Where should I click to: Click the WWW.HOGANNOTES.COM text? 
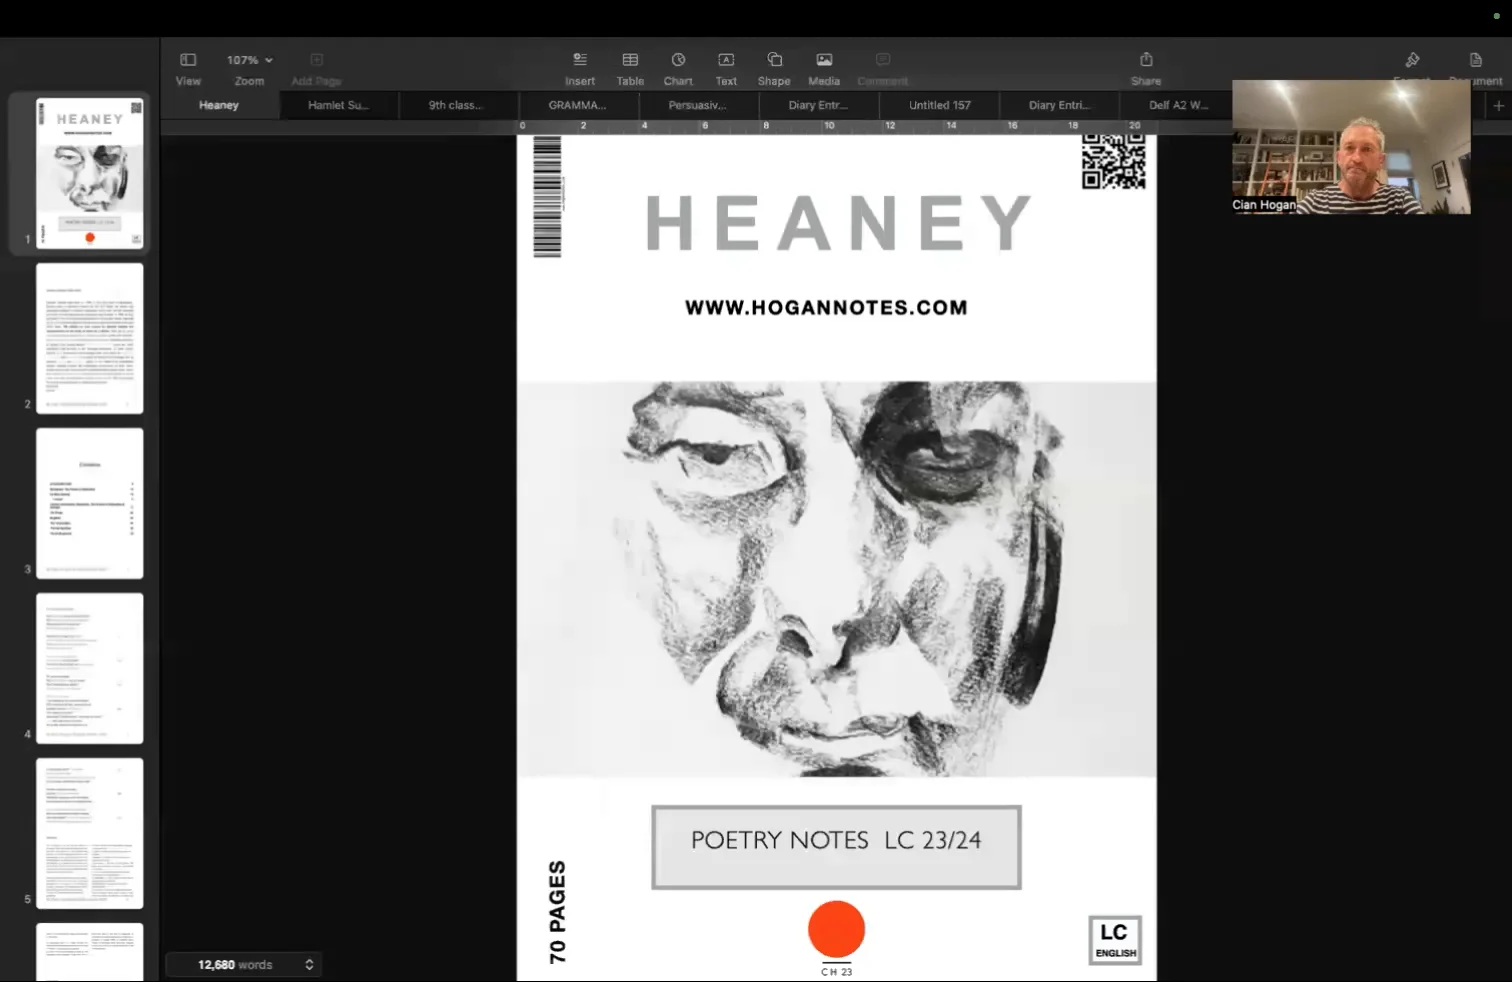826,307
